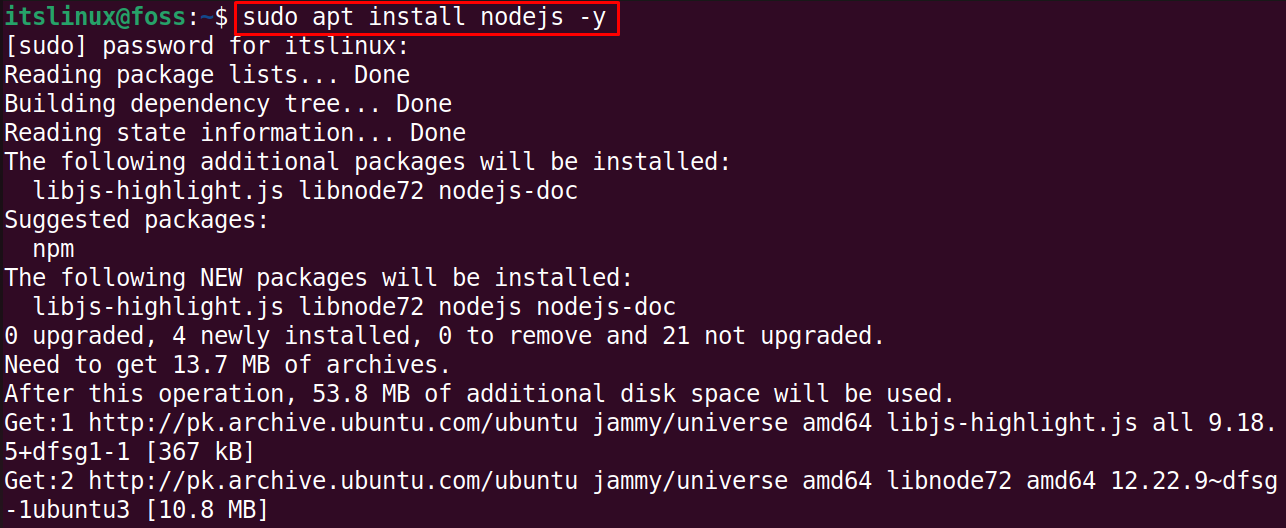Click the itslinux@foss prompt text

[94, 17]
